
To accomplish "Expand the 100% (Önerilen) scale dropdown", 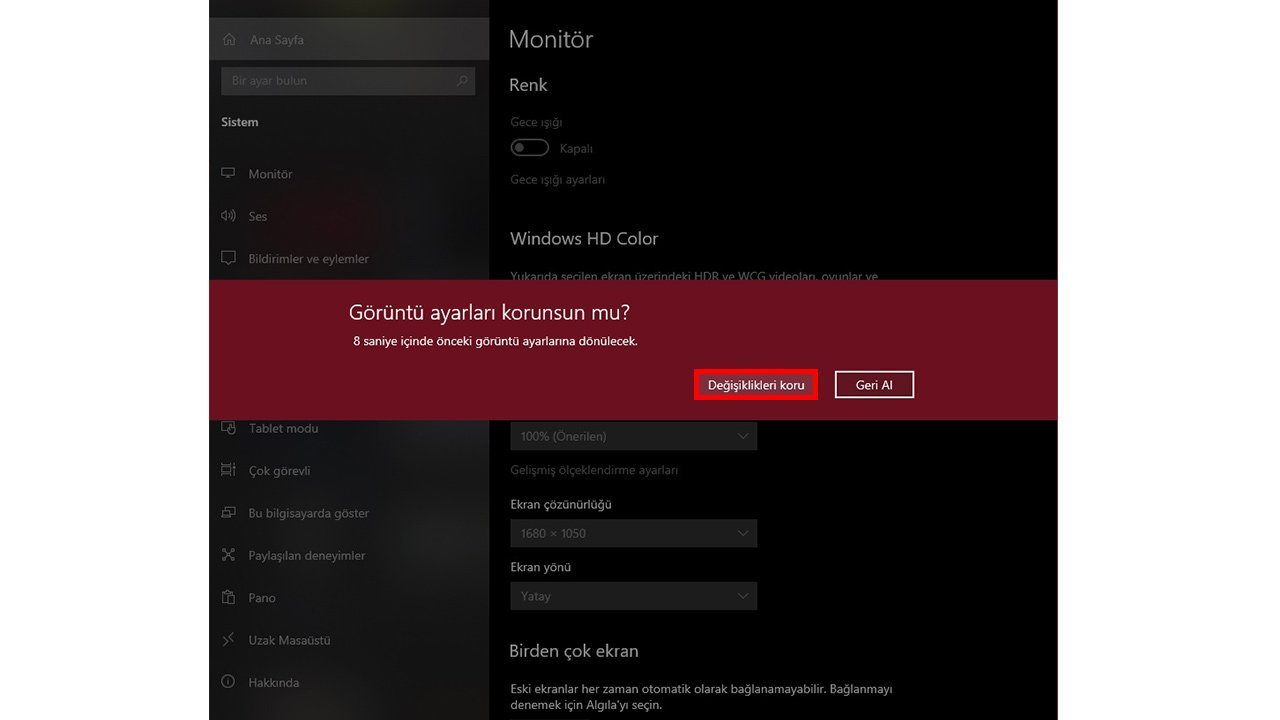I will (633, 436).
